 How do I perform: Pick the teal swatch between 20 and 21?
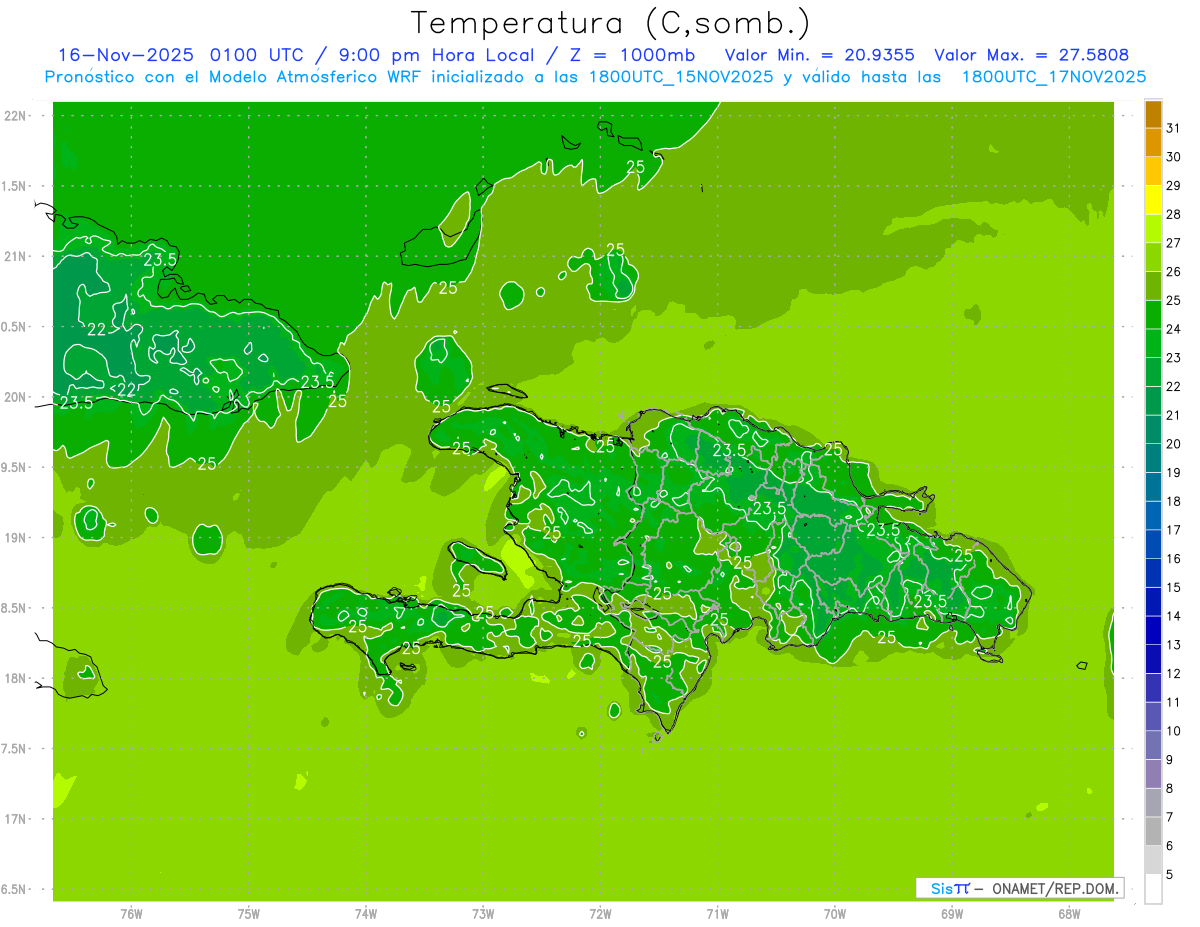click(1153, 429)
